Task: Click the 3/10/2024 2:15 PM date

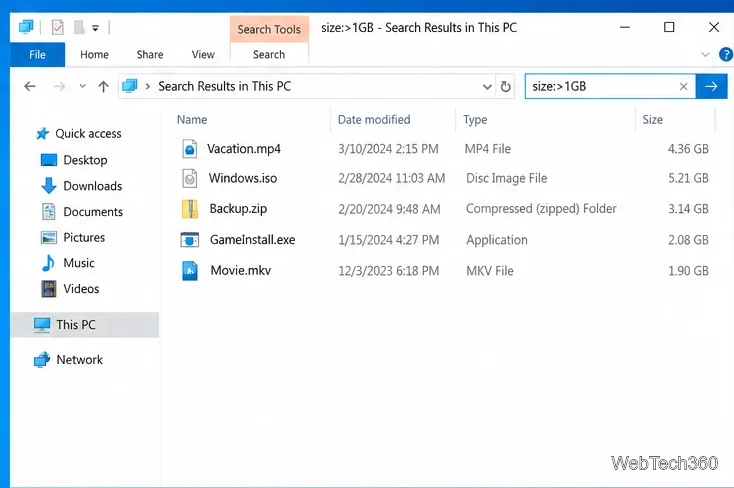Action: (x=388, y=149)
